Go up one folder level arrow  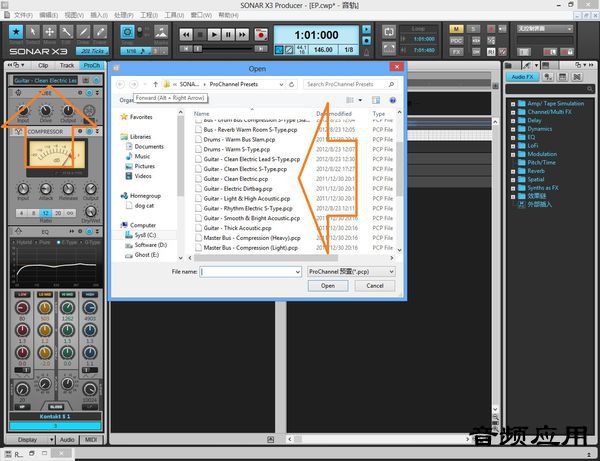155,84
